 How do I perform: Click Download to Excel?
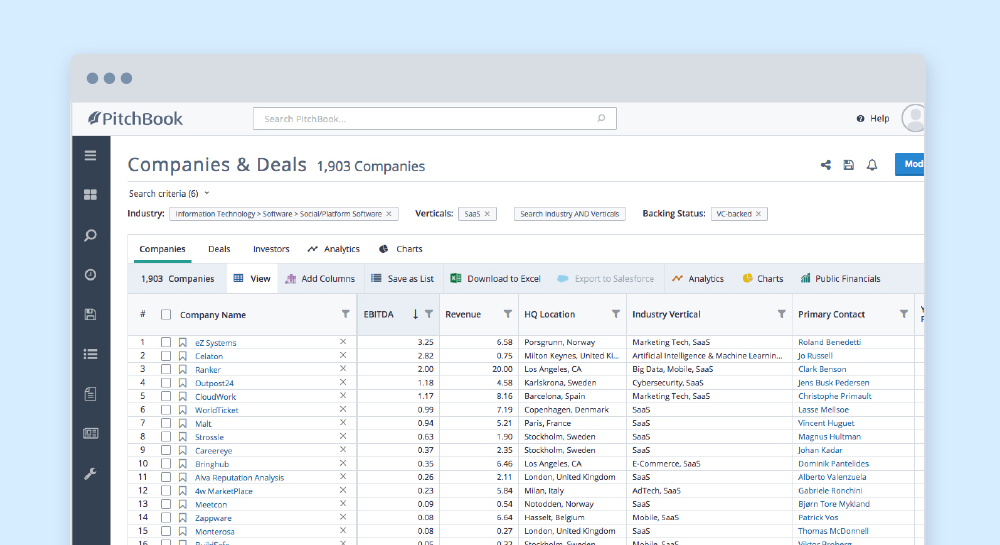click(496, 279)
